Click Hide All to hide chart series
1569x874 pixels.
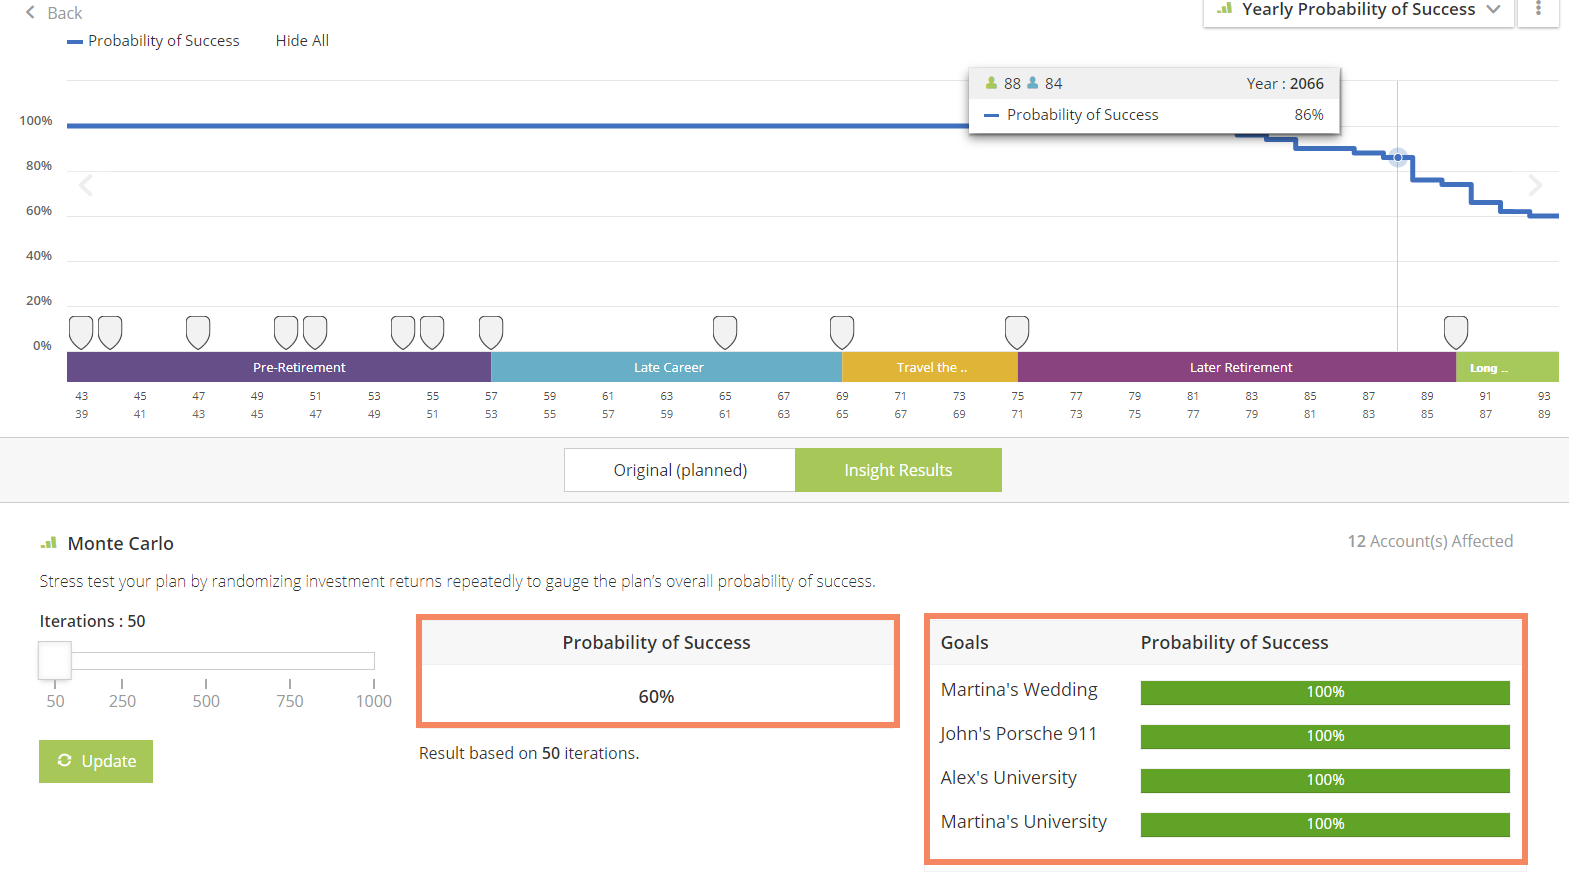point(302,41)
